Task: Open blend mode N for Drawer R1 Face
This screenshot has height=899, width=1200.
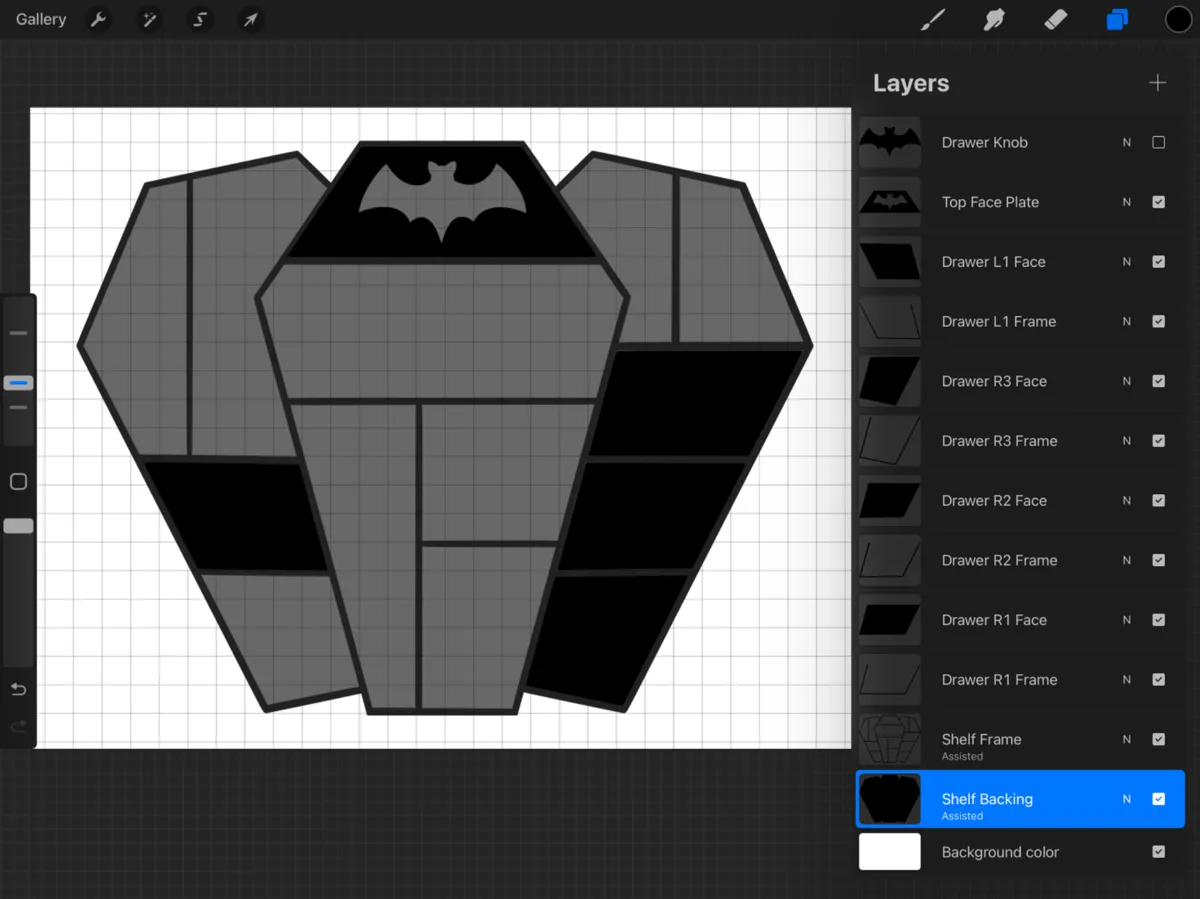Action: [x=1127, y=620]
